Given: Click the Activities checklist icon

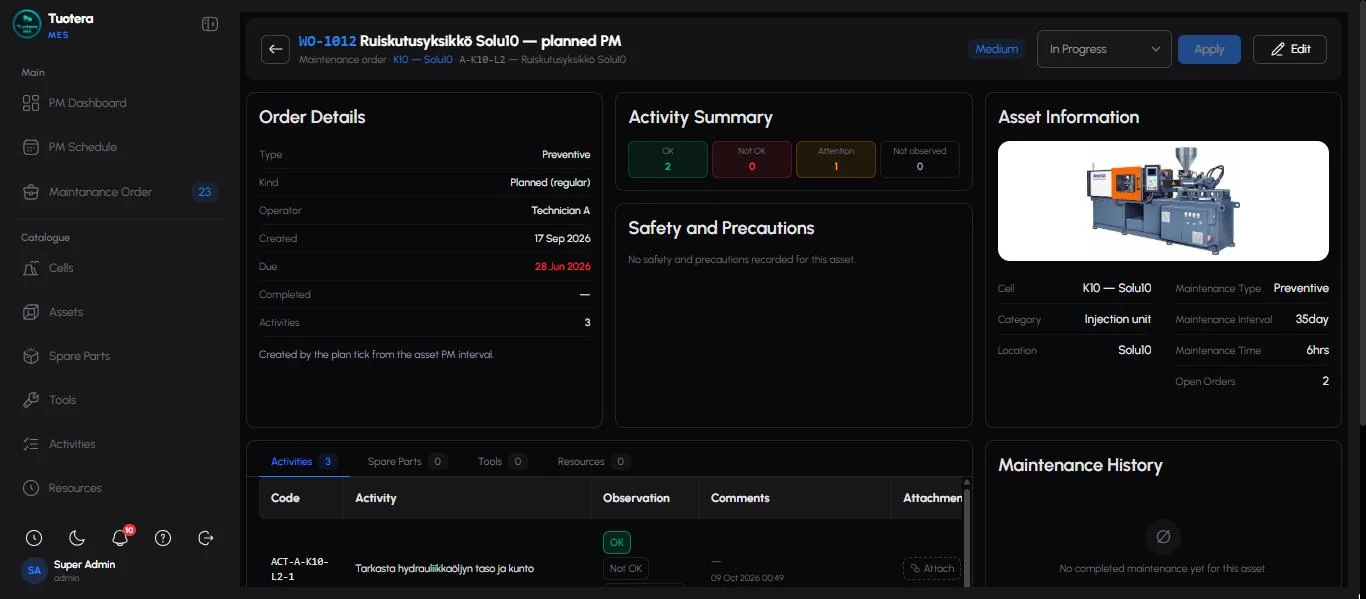Looking at the screenshot, I should [30, 444].
